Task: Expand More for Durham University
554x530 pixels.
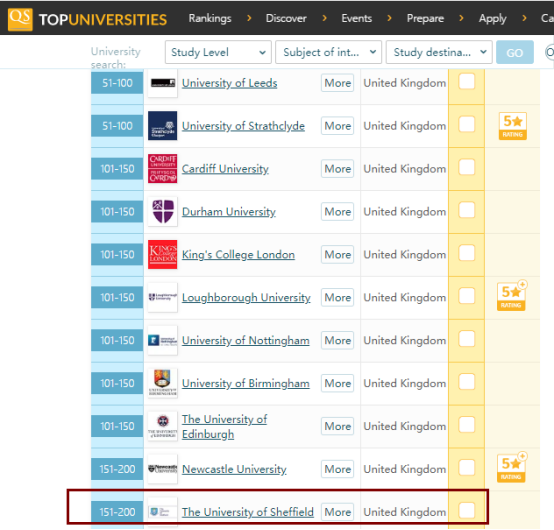Action: (x=337, y=211)
